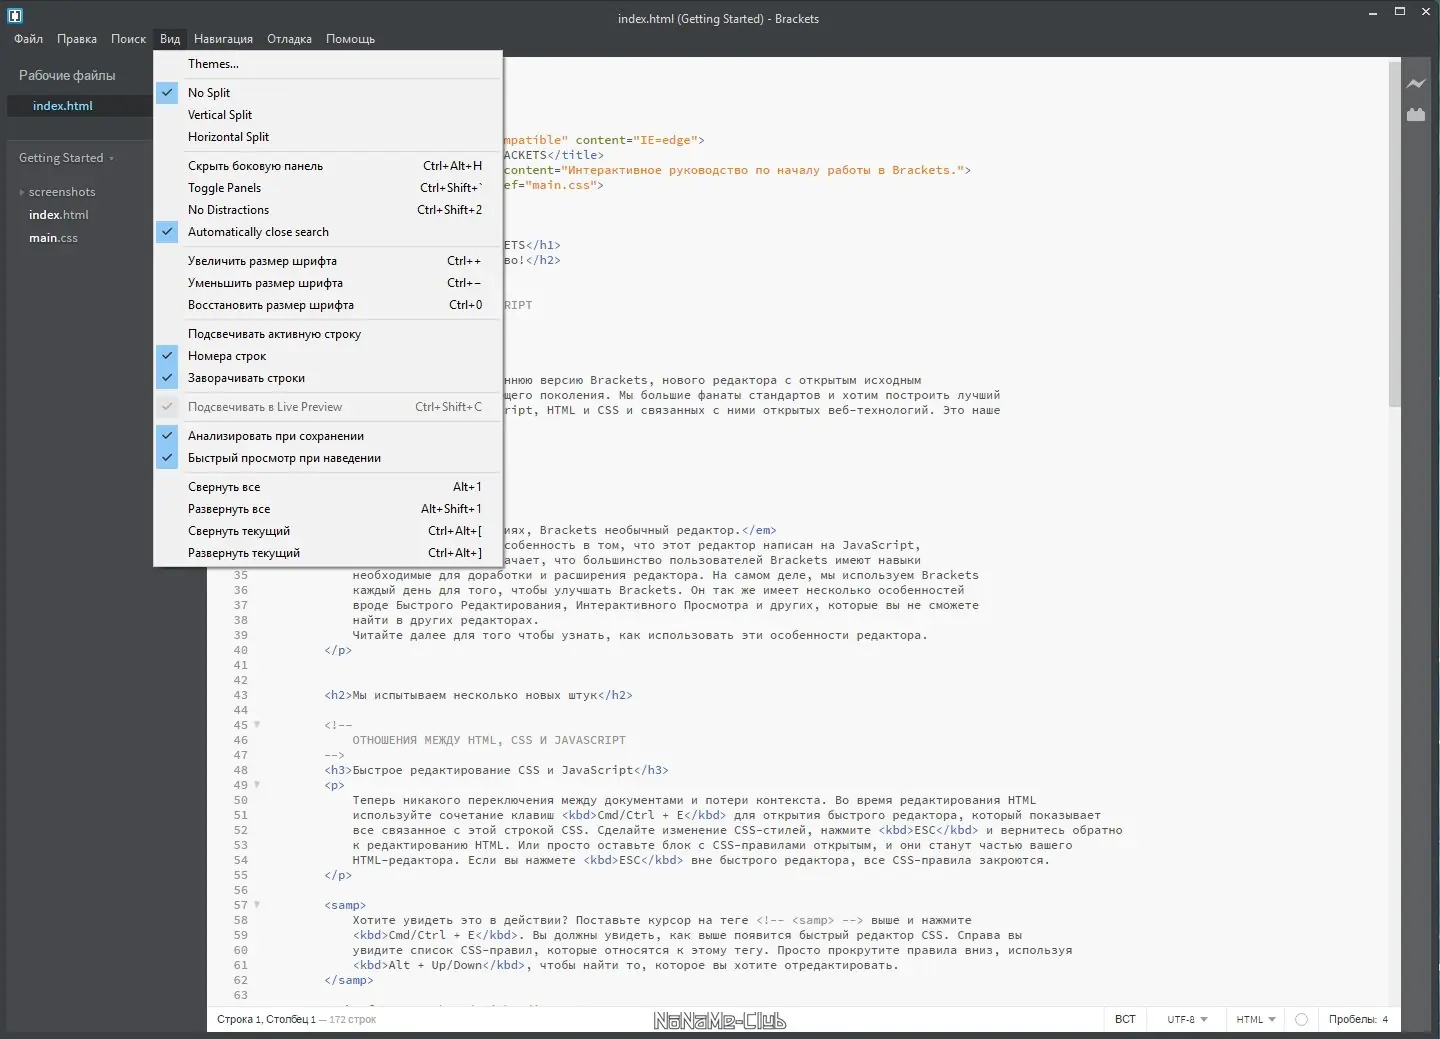The width and height of the screenshot is (1440, 1039).
Task: Choose Развернуть все menu entry
Action: 328,509
